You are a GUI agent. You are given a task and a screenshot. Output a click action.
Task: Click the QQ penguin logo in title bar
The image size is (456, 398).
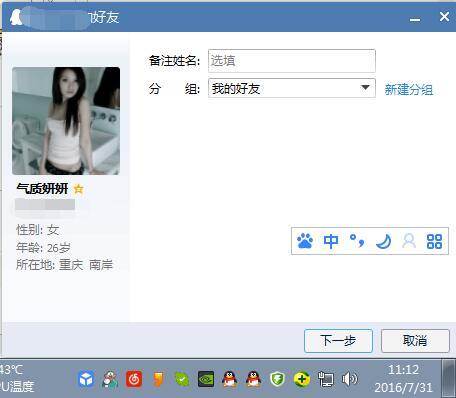[15, 17]
